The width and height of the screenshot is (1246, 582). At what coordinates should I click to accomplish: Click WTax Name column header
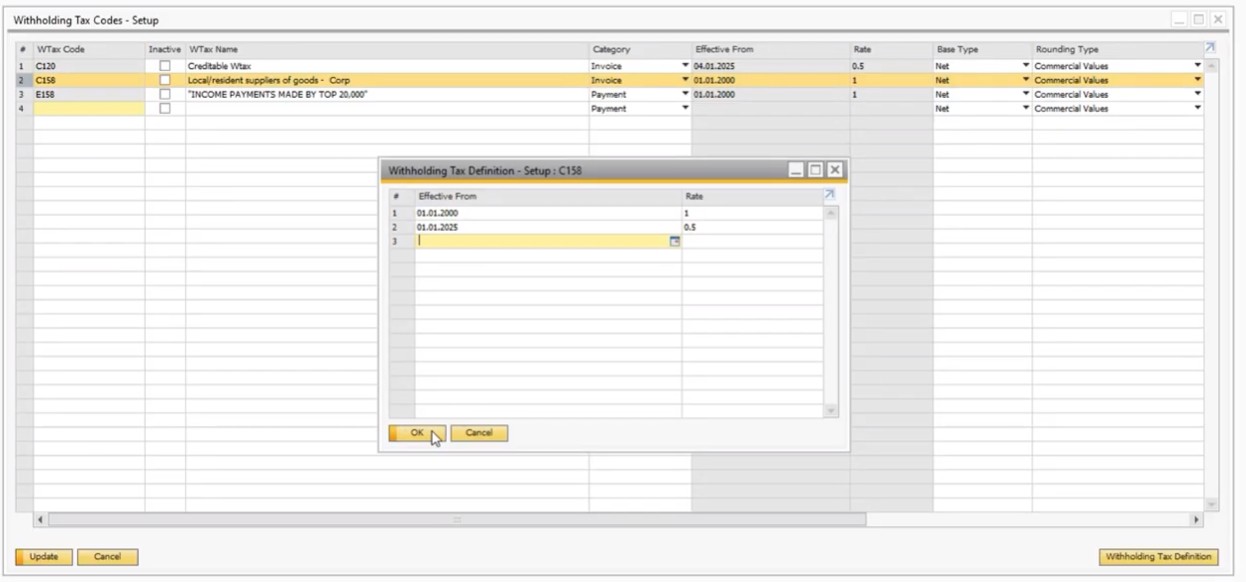387,49
